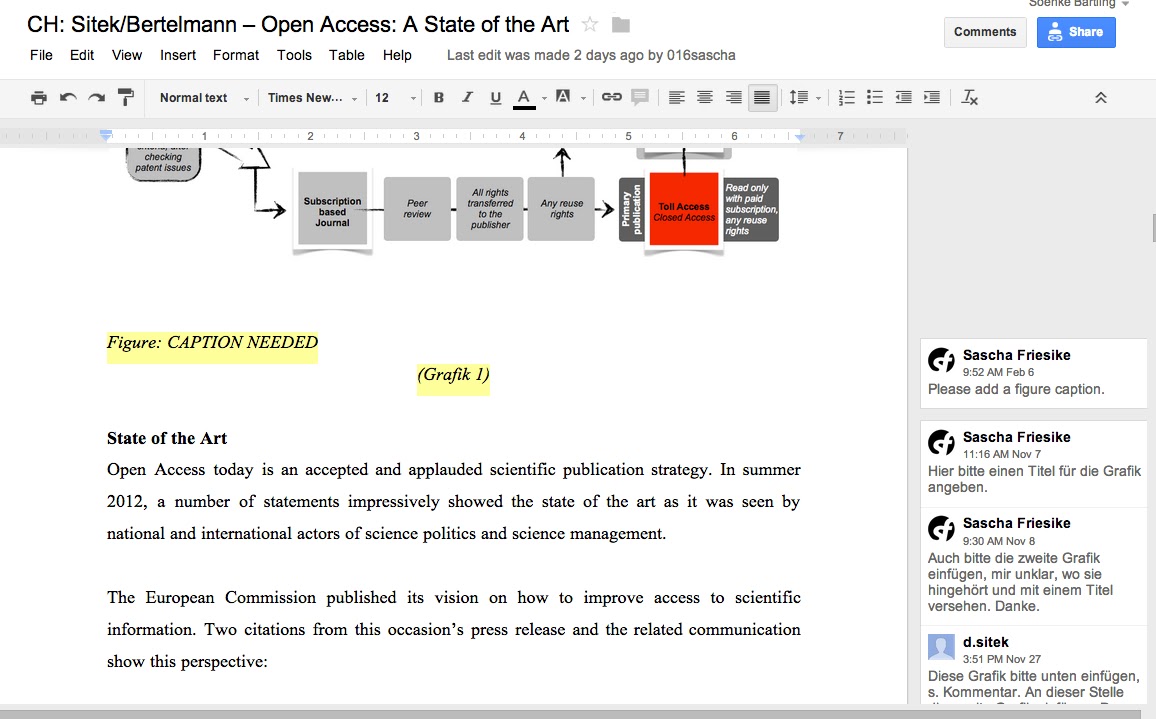
Task: Redo the last action
Action: tap(97, 97)
